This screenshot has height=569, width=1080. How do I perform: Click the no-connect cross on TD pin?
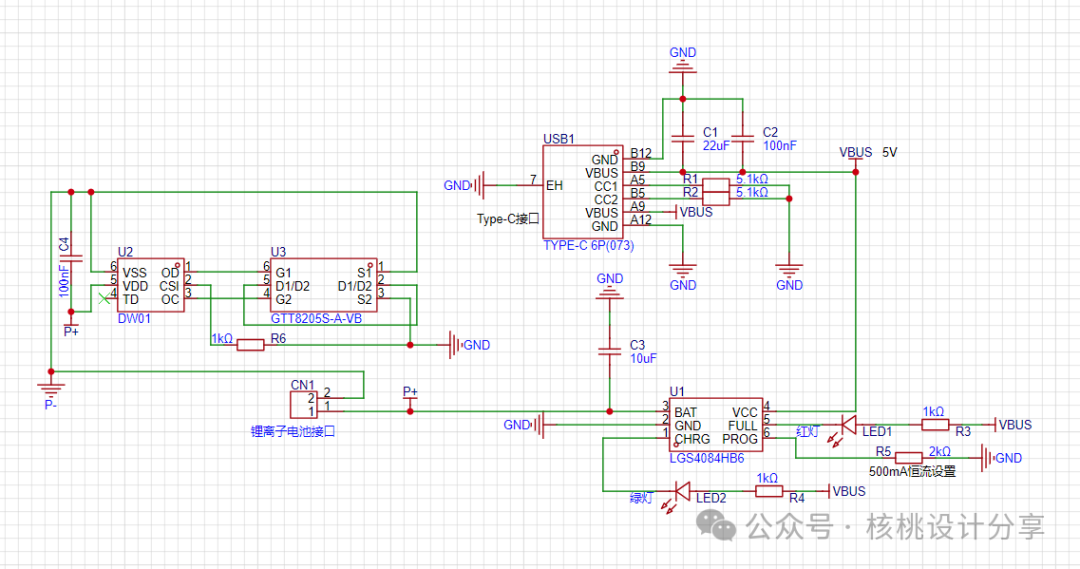[104, 298]
